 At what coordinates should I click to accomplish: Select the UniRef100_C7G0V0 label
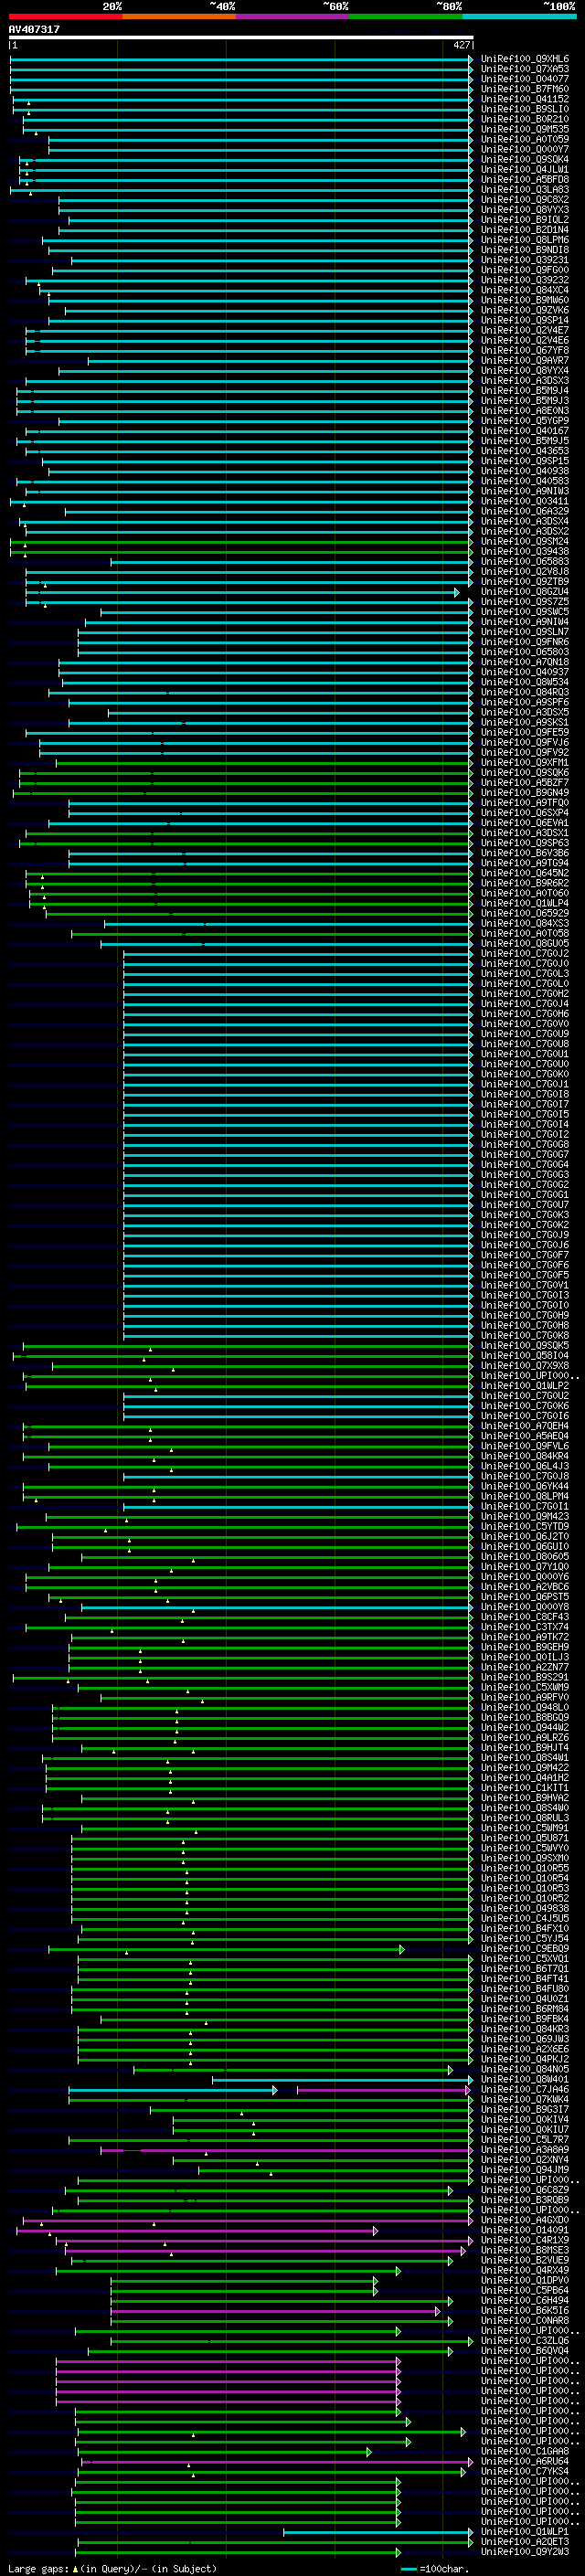point(525,1024)
